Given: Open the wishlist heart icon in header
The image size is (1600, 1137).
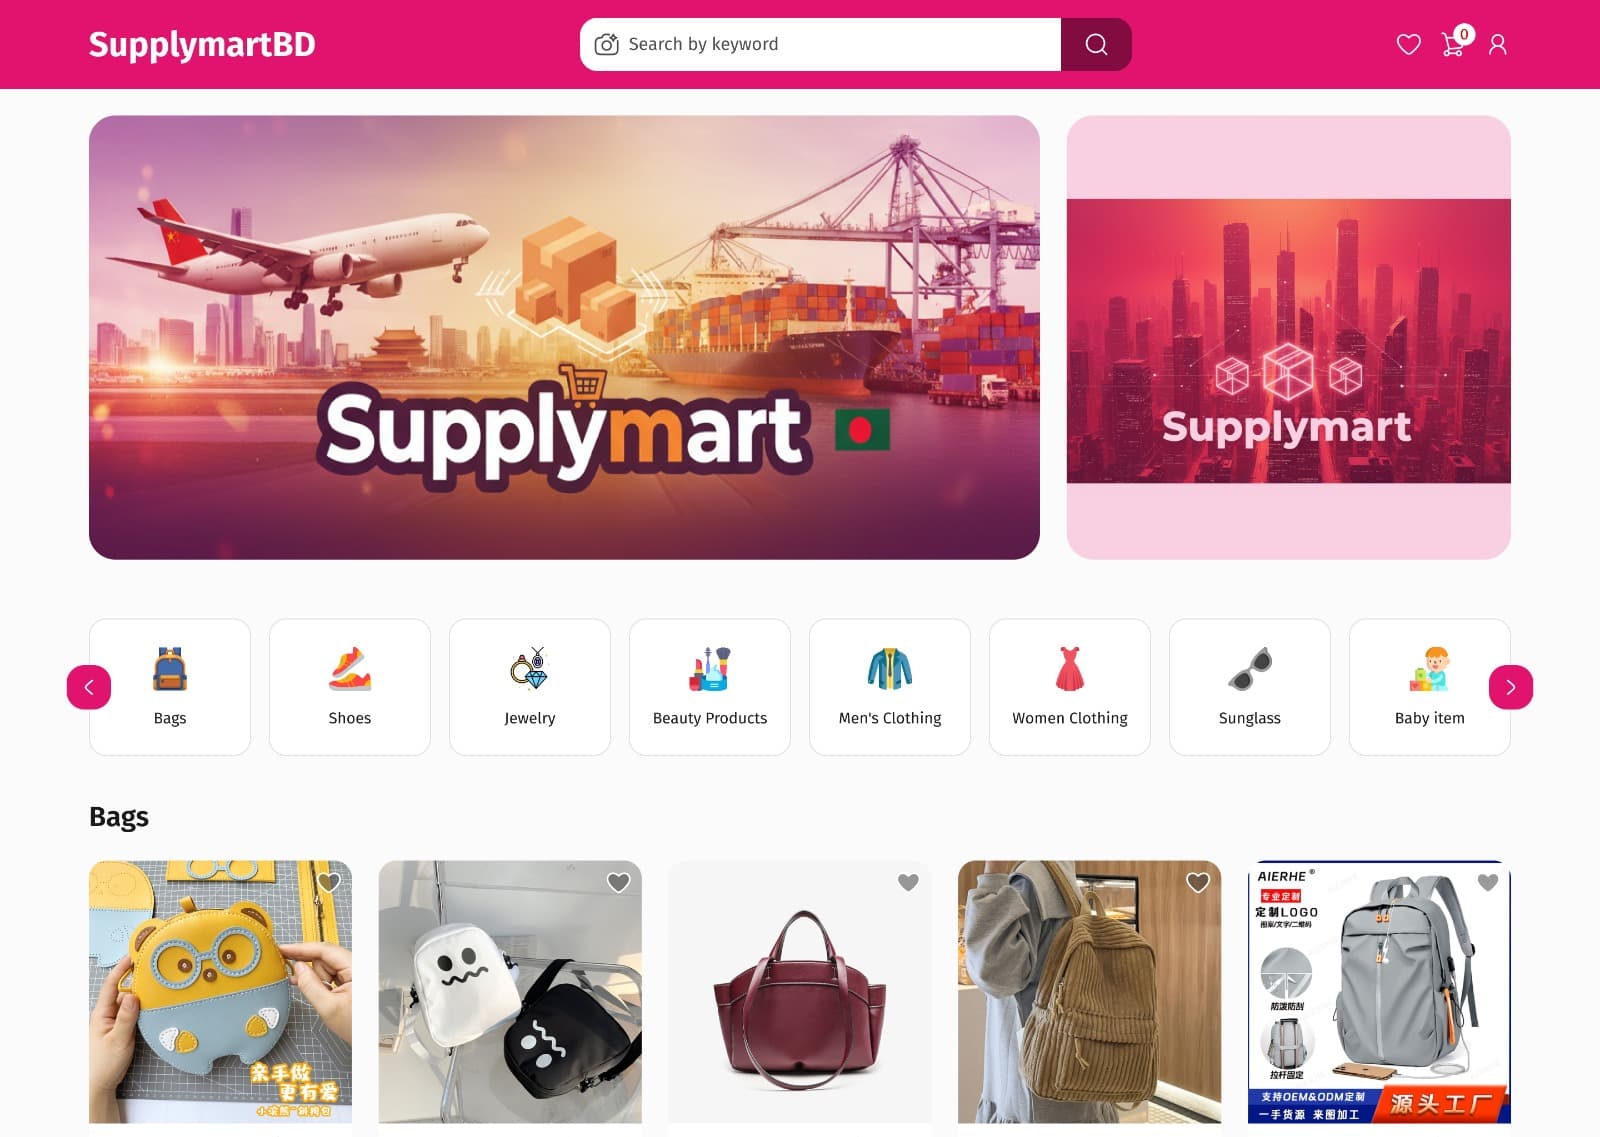Looking at the screenshot, I should pyautogui.click(x=1408, y=44).
